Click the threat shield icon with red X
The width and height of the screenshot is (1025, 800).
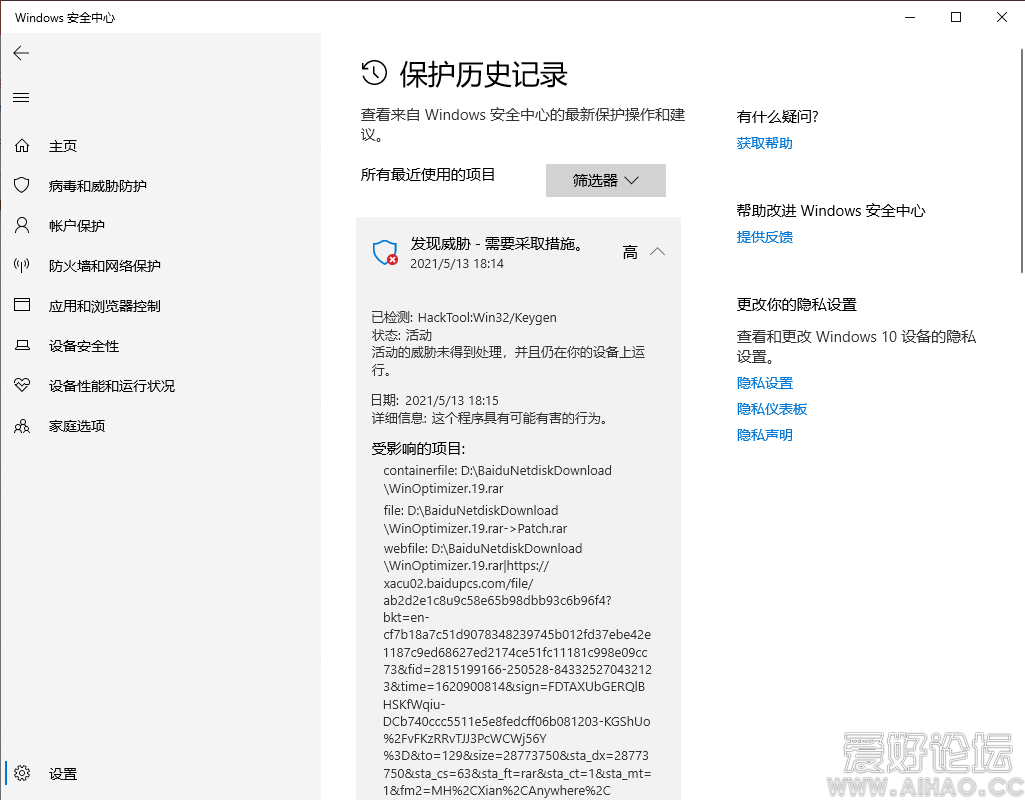tap(385, 252)
